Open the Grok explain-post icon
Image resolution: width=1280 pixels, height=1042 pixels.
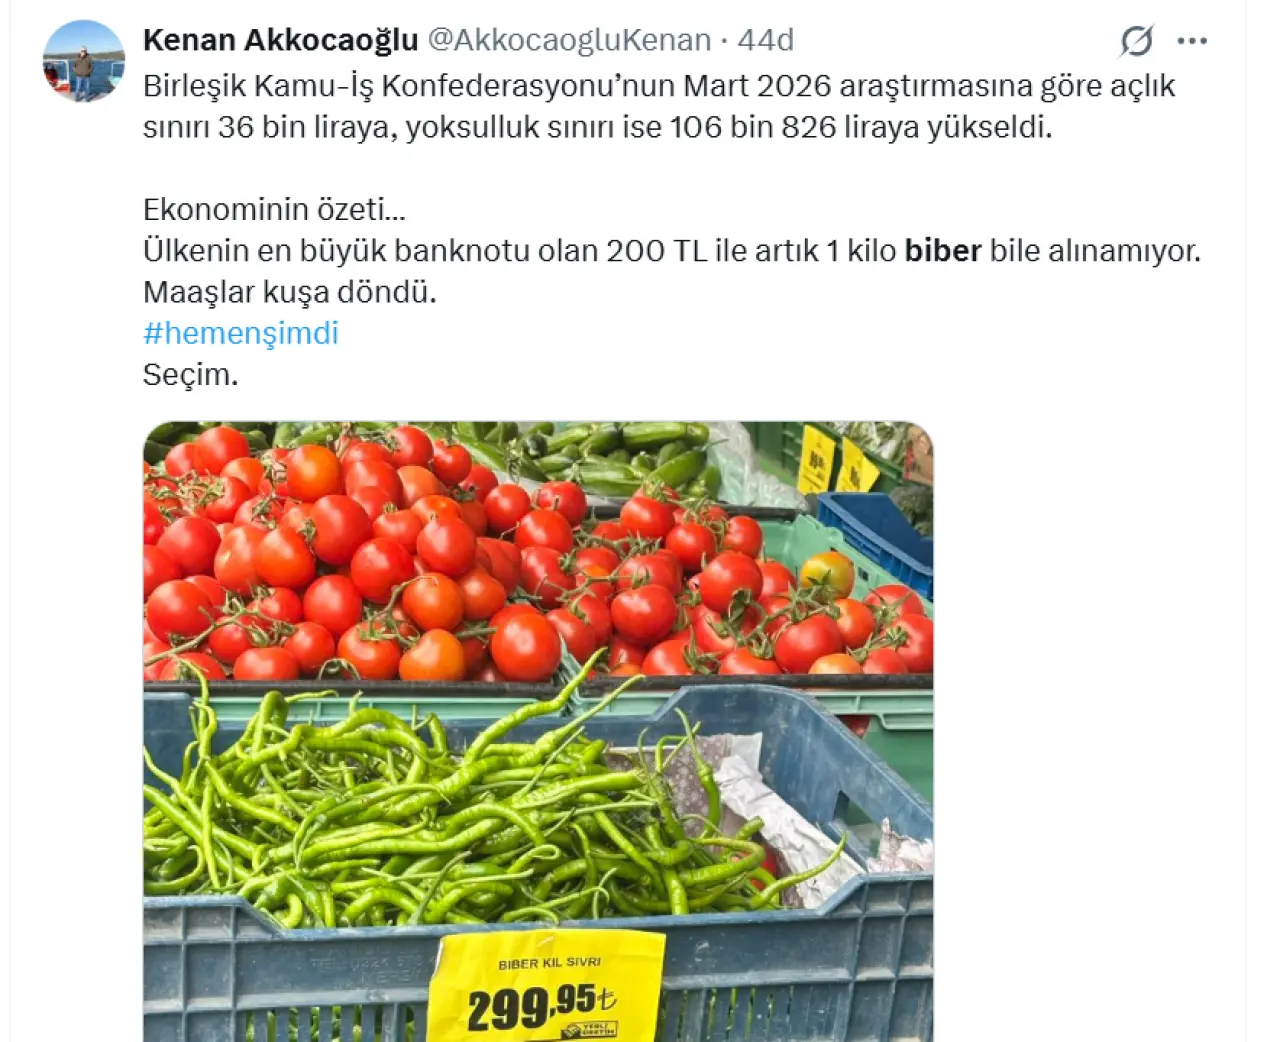[1137, 40]
